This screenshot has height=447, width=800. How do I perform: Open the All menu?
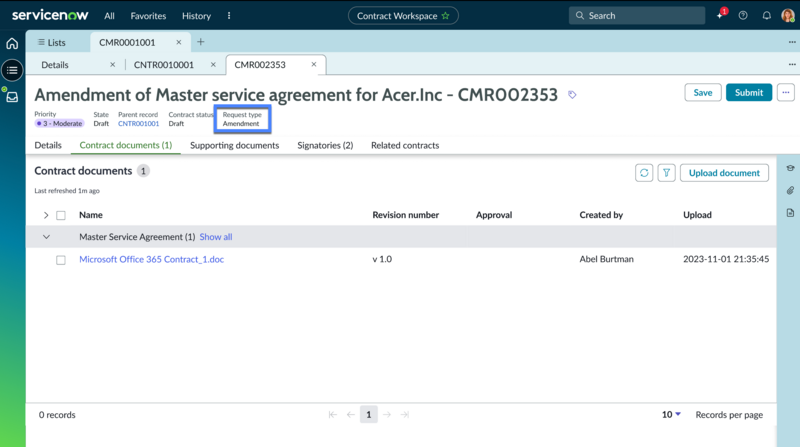(x=109, y=16)
